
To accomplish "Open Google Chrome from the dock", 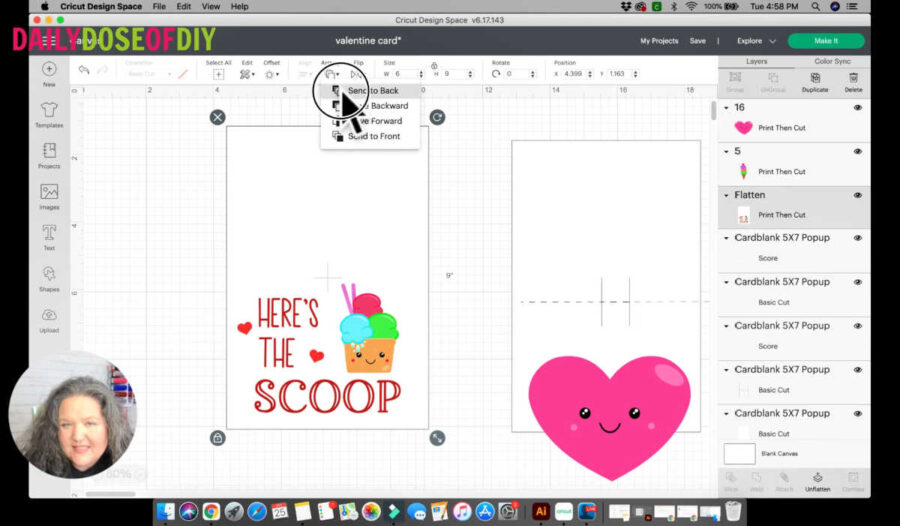I will (x=211, y=511).
